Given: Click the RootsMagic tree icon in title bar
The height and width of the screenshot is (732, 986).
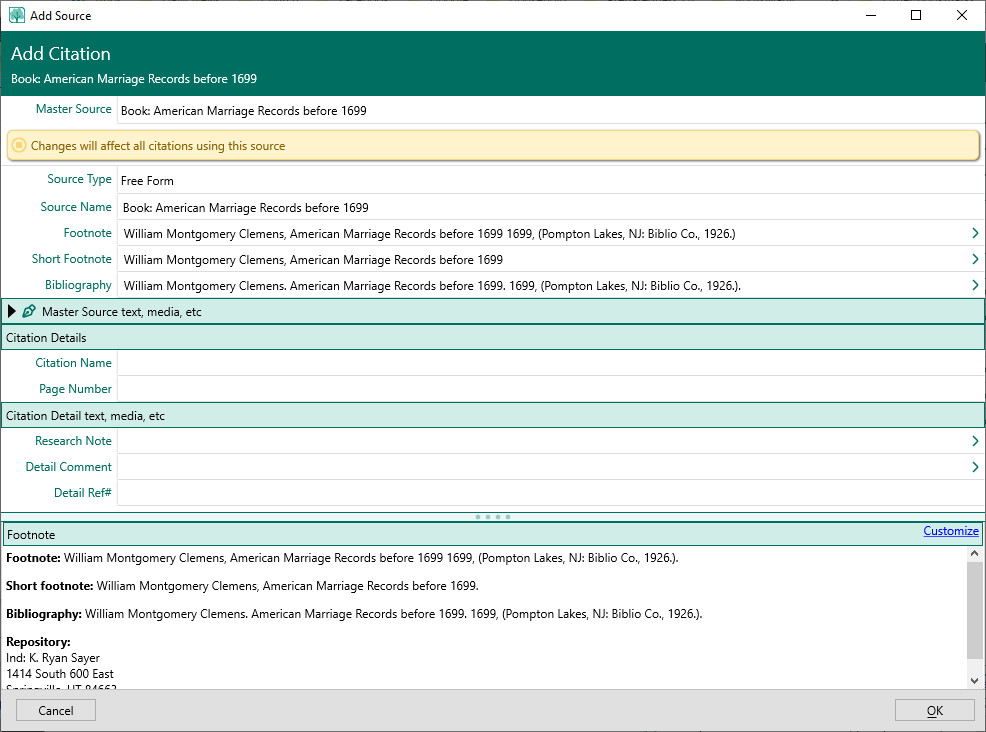Looking at the screenshot, I should [x=17, y=15].
